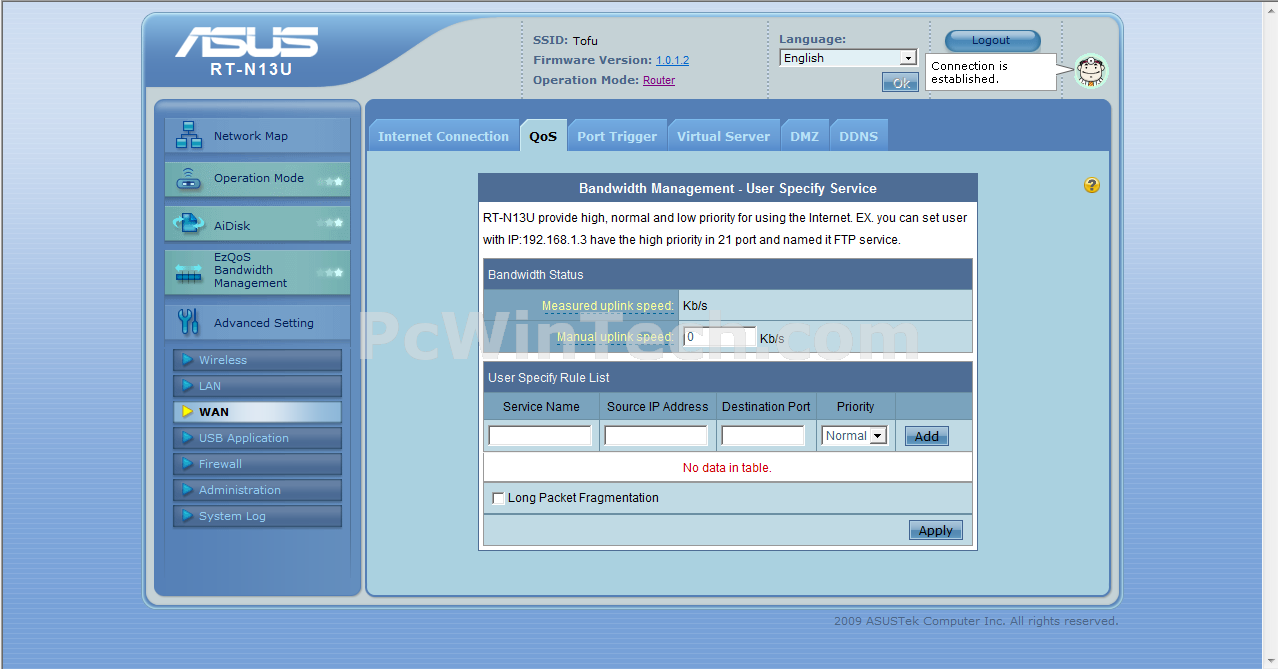Click the yellow help question mark icon

click(1092, 185)
